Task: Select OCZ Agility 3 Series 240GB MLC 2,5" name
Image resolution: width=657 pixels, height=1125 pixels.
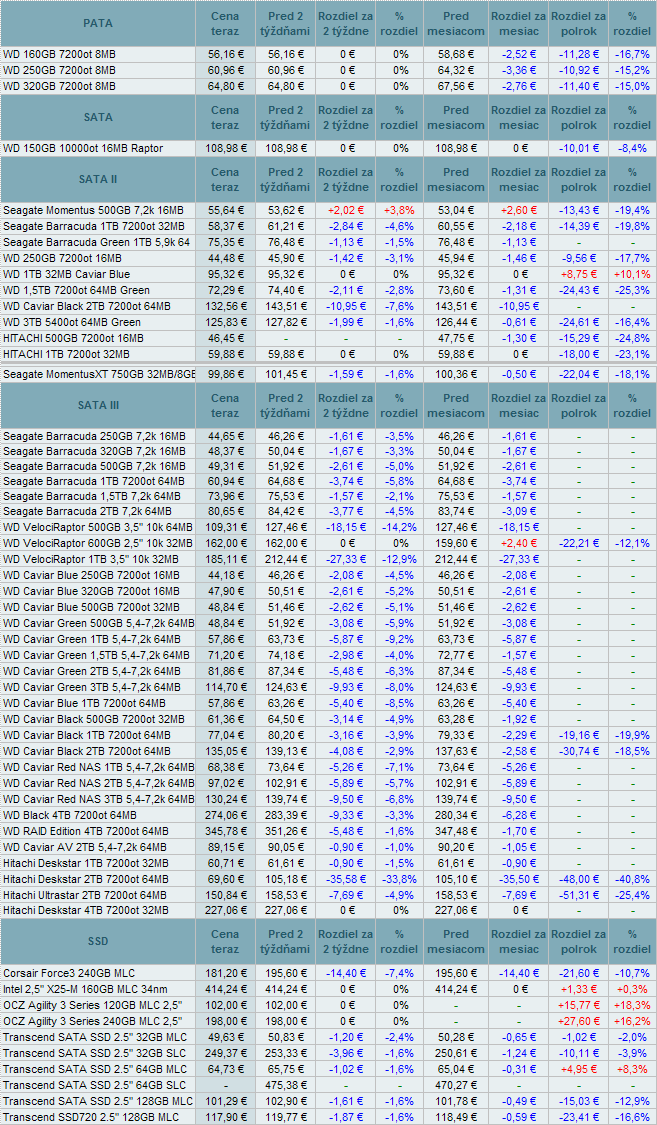Action: click(x=93, y=1021)
